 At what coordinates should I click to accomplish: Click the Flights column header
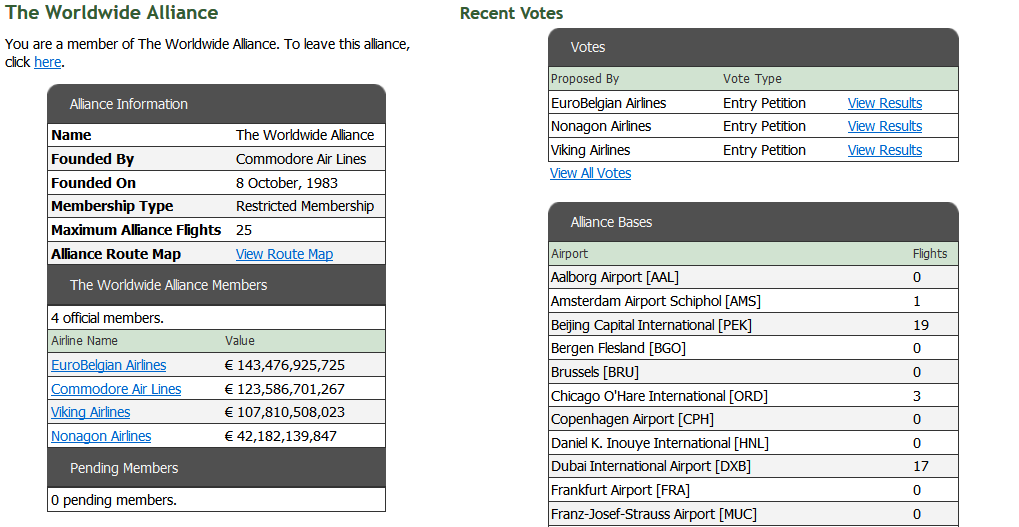(929, 254)
